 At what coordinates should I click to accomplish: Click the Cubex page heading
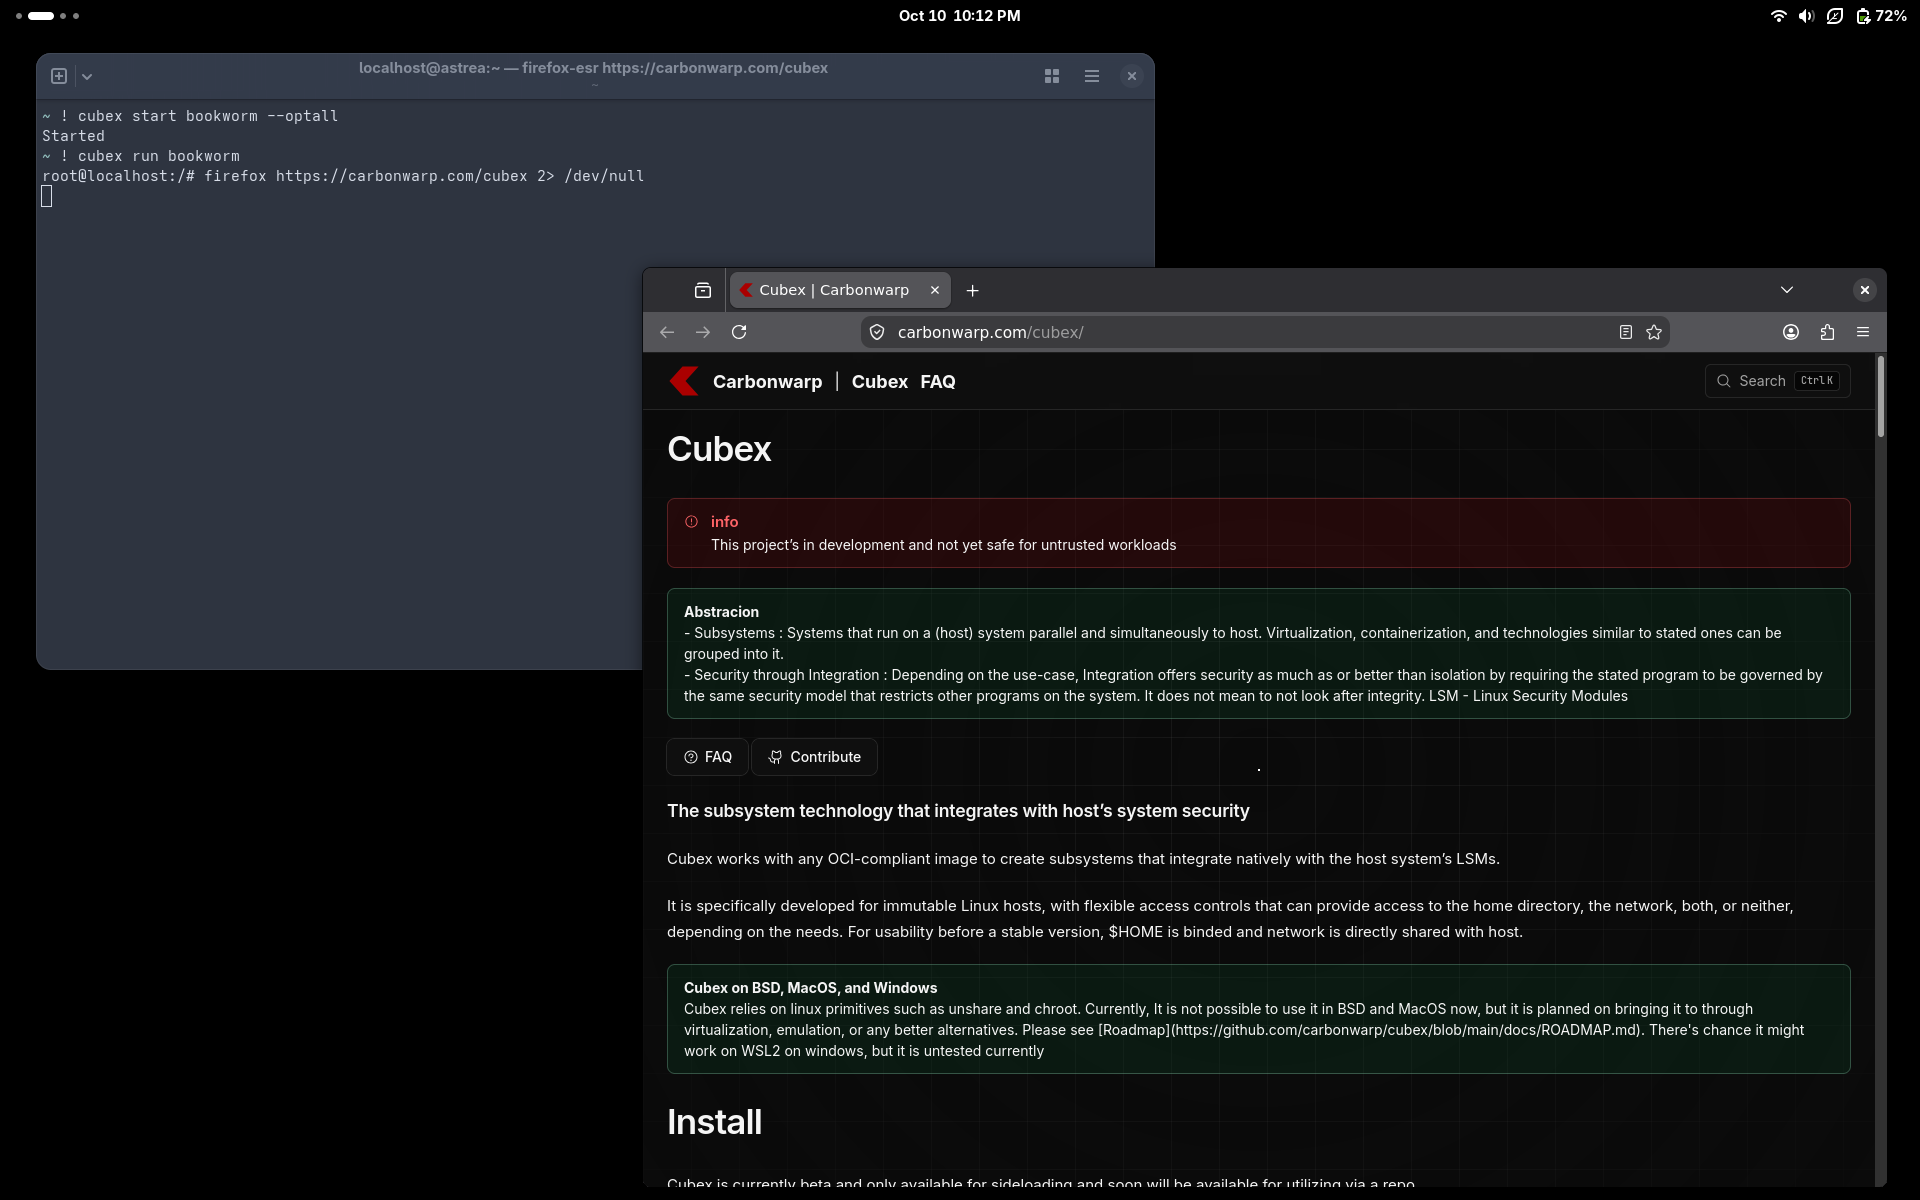pos(719,449)
